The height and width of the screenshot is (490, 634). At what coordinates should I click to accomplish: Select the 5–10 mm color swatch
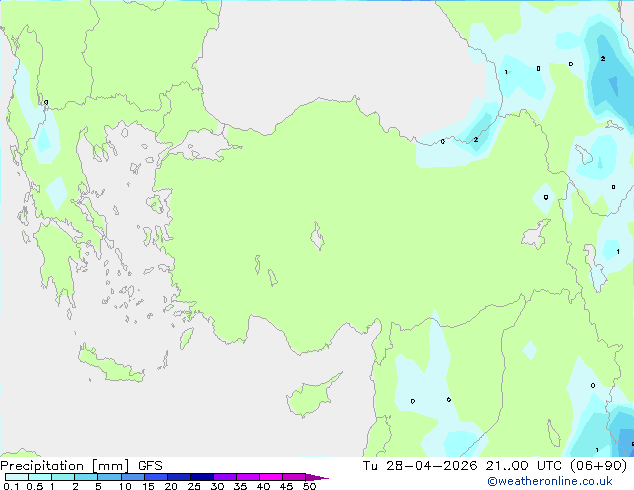[109, 477]
